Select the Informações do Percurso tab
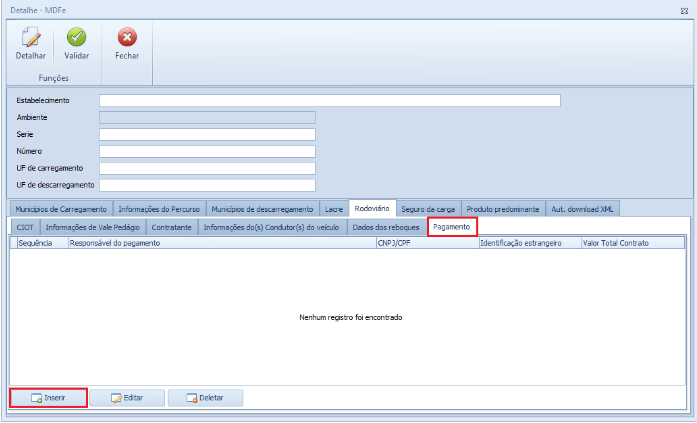The height and width of the screenshot is (423, 697). [159, 209]
